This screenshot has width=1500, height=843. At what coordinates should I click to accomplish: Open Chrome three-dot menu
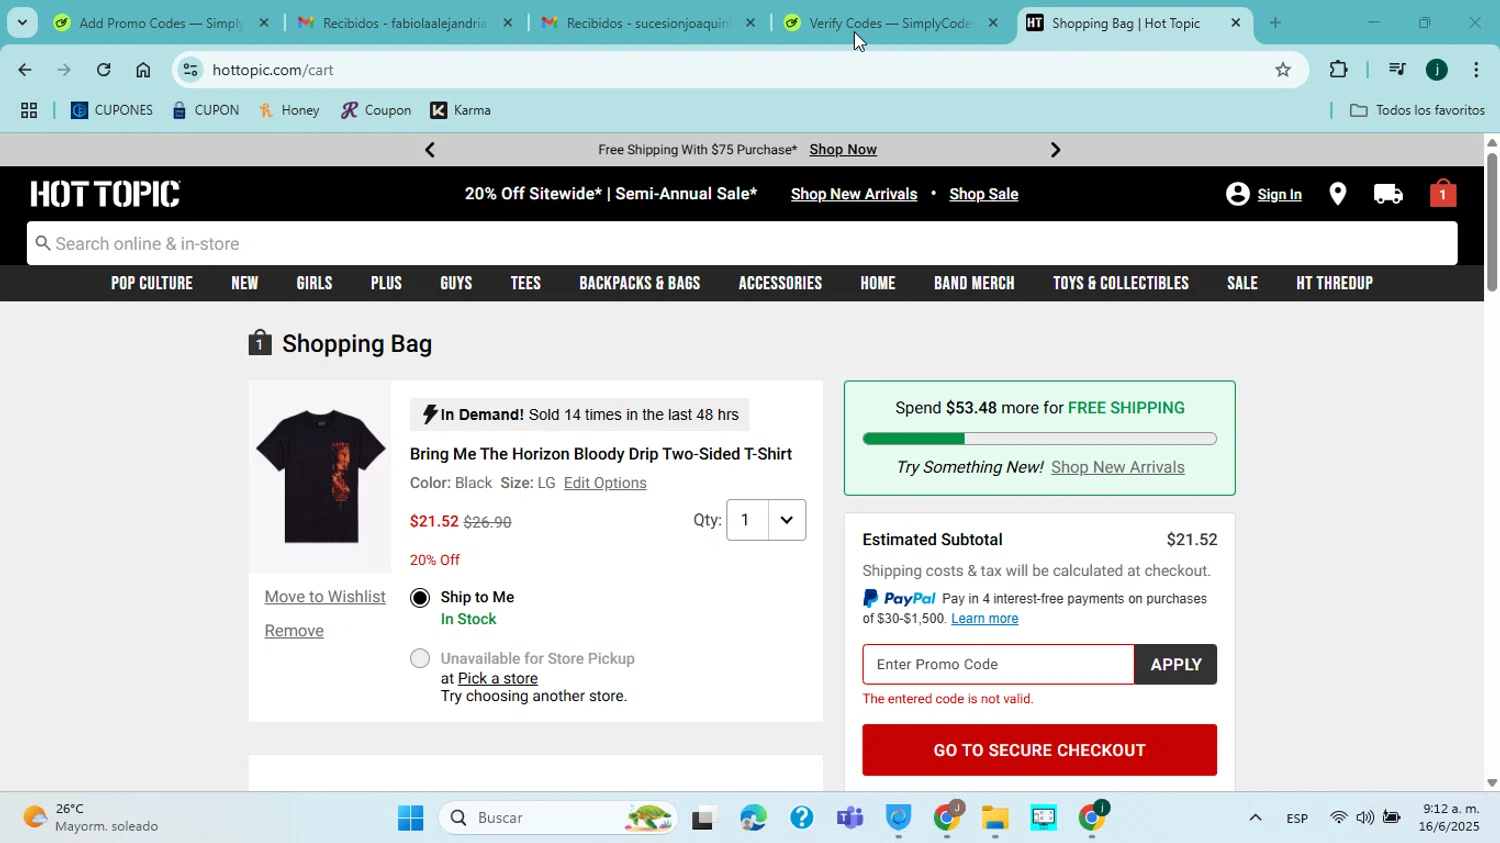[x=1476, y=69]
